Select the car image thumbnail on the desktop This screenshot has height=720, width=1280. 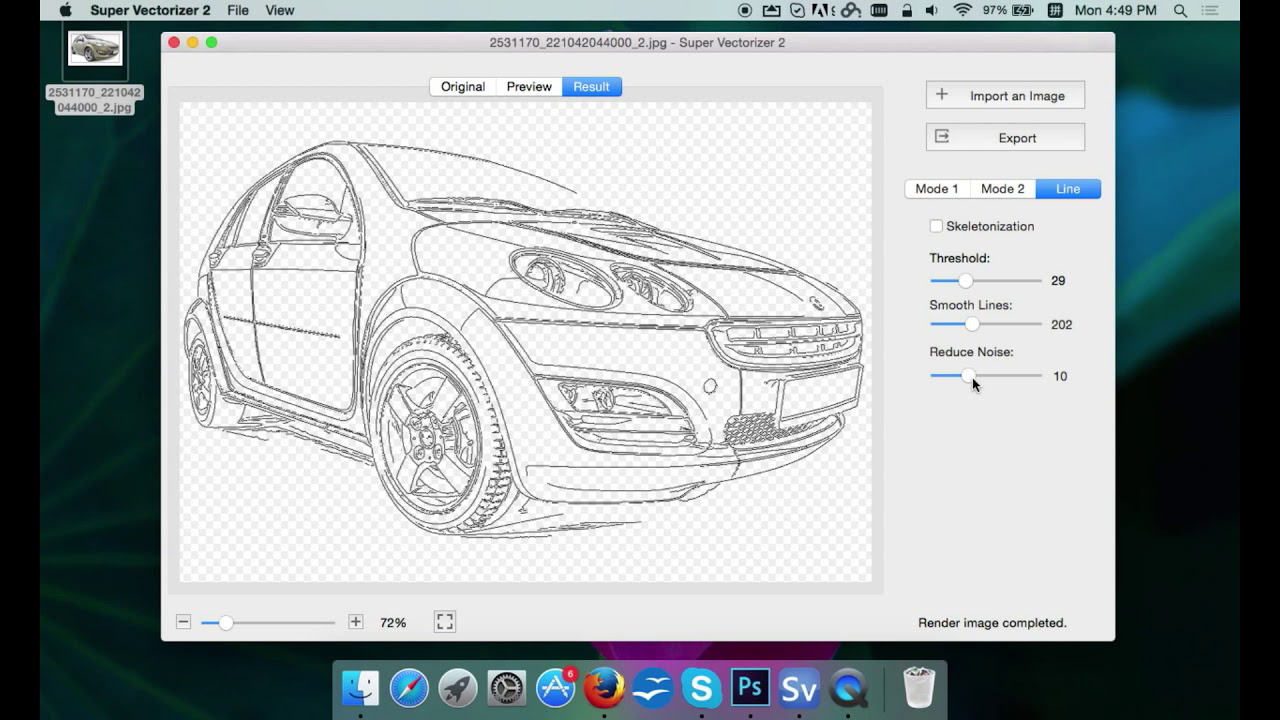click(x=94, y=46)
